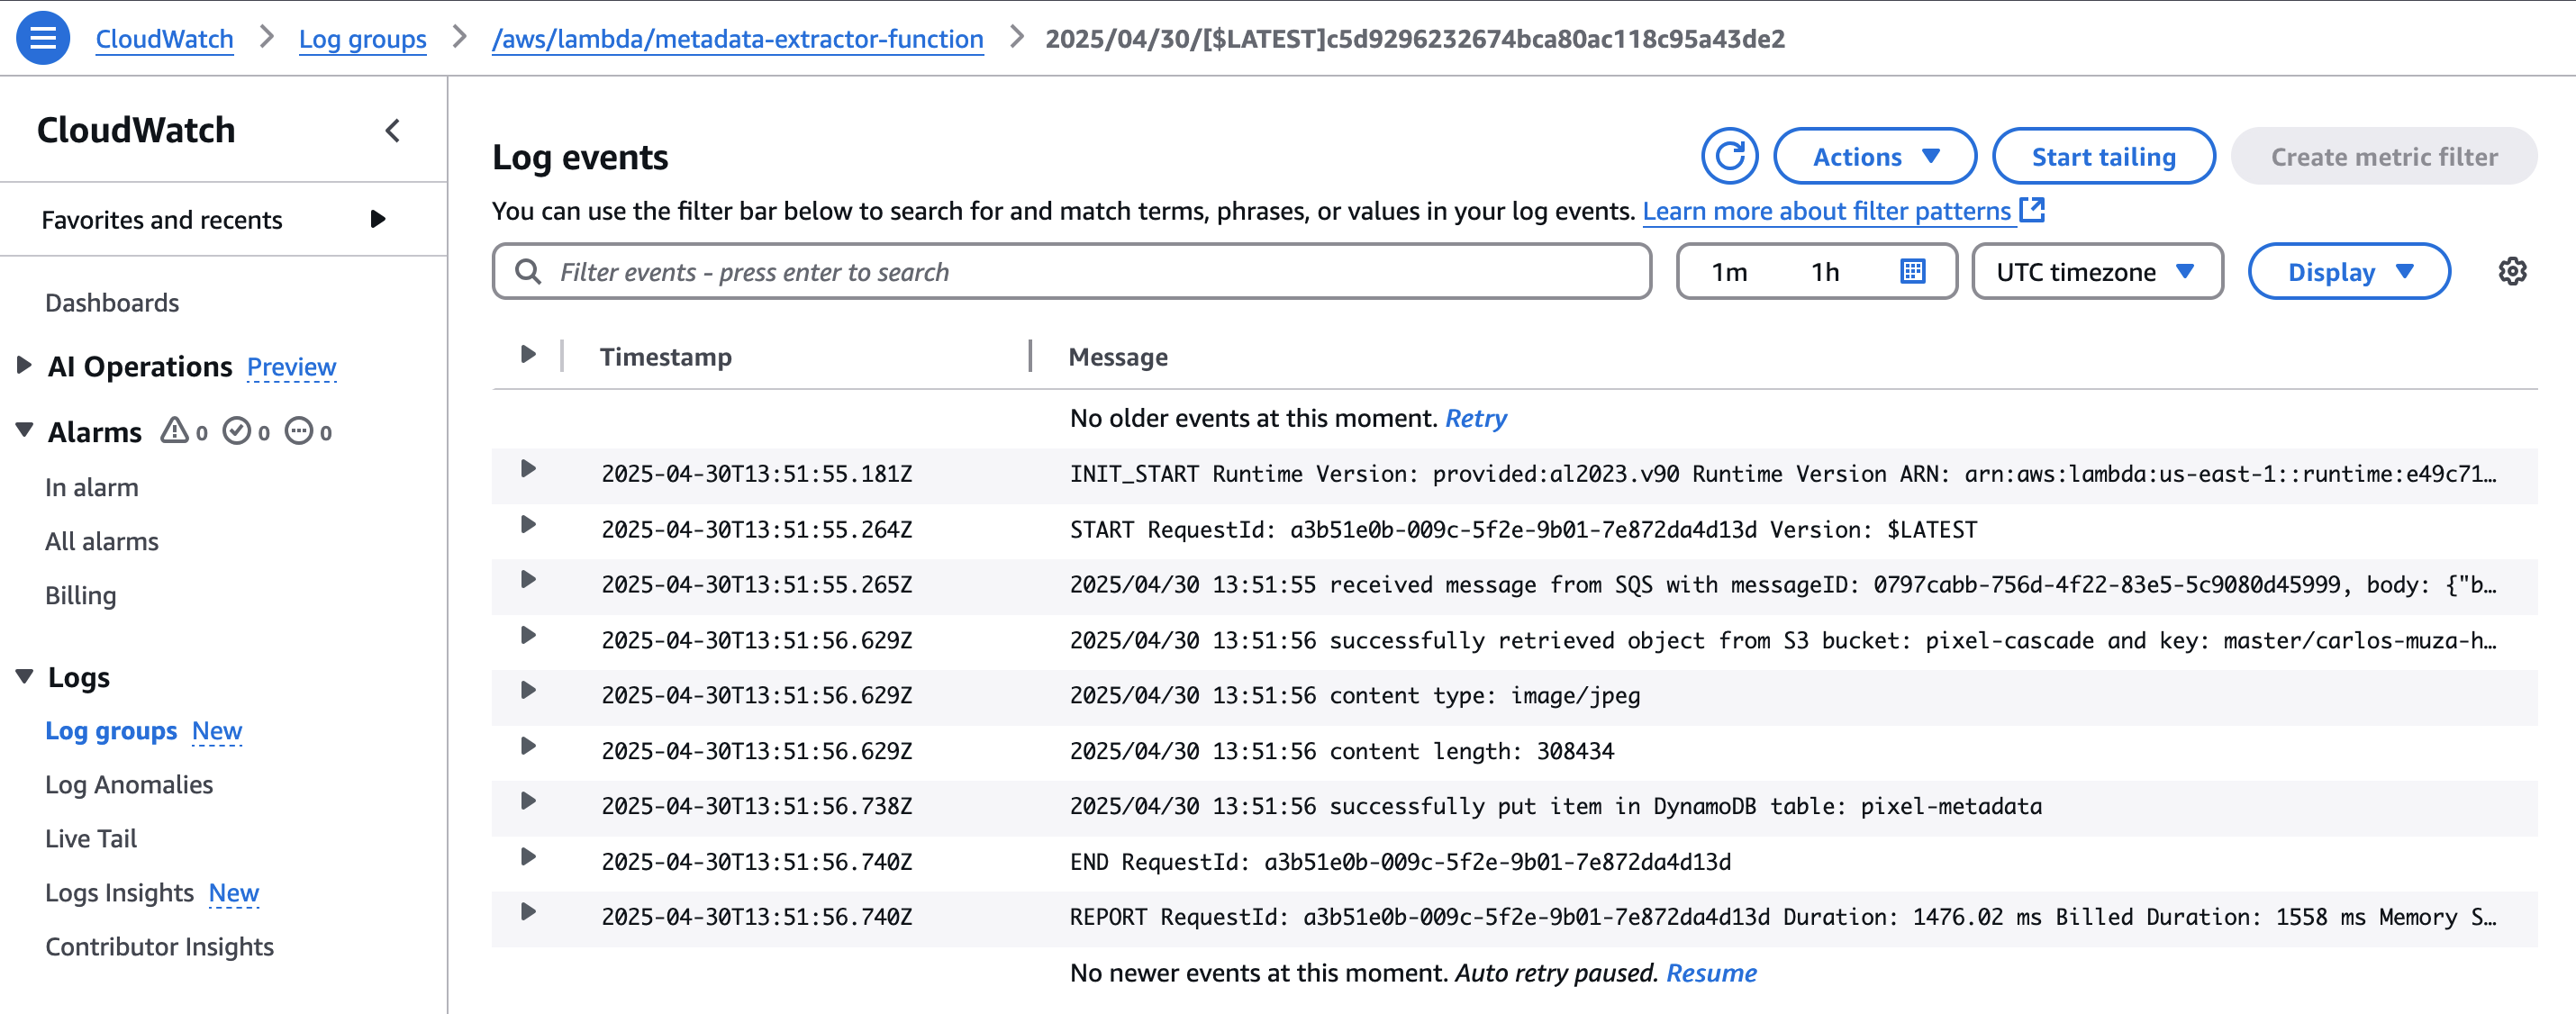Open Dashboards in sidebar
The image size is (2576, 1014).
coord(112,302)
